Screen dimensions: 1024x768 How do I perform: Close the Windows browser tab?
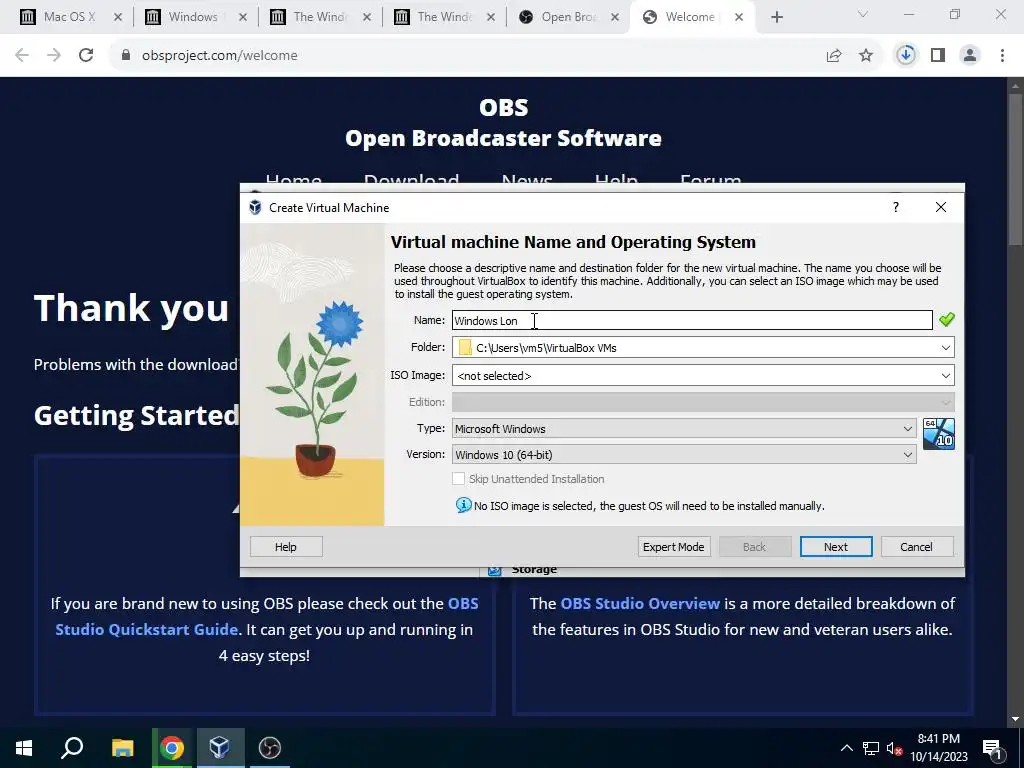pos(243,18)
